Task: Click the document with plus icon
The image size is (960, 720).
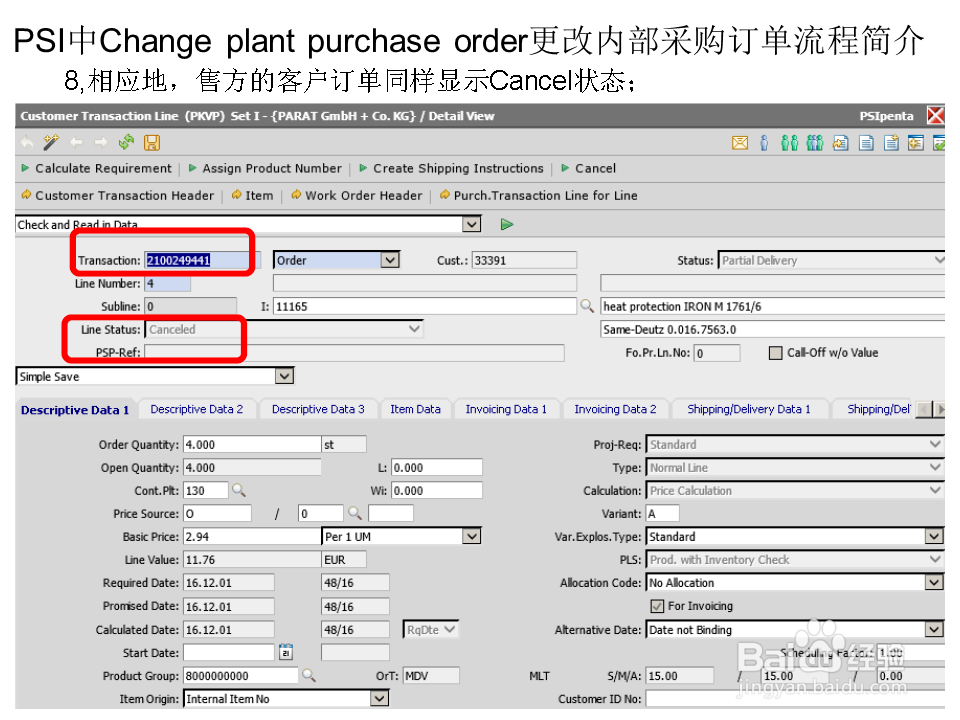Action: click(x=891, y=143)
